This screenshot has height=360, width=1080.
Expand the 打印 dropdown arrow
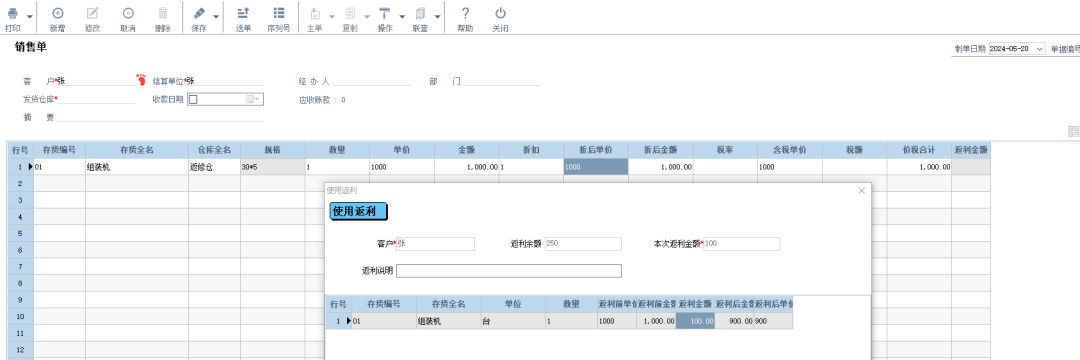click(x=30, y=17)
